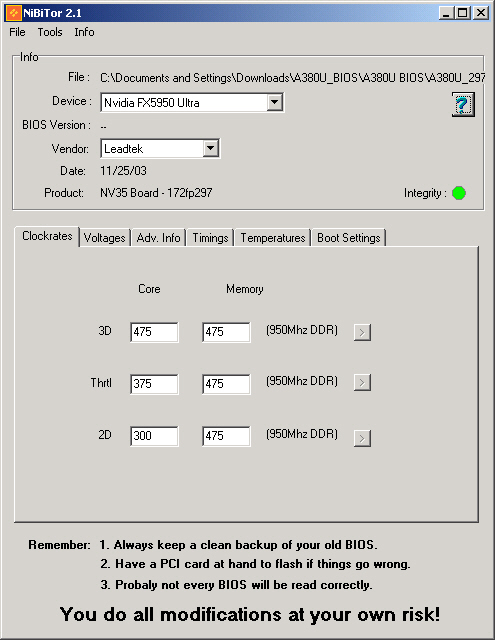Switch to the Timings tab
Screen dimensions: 495x640
[x=210, y=238]
